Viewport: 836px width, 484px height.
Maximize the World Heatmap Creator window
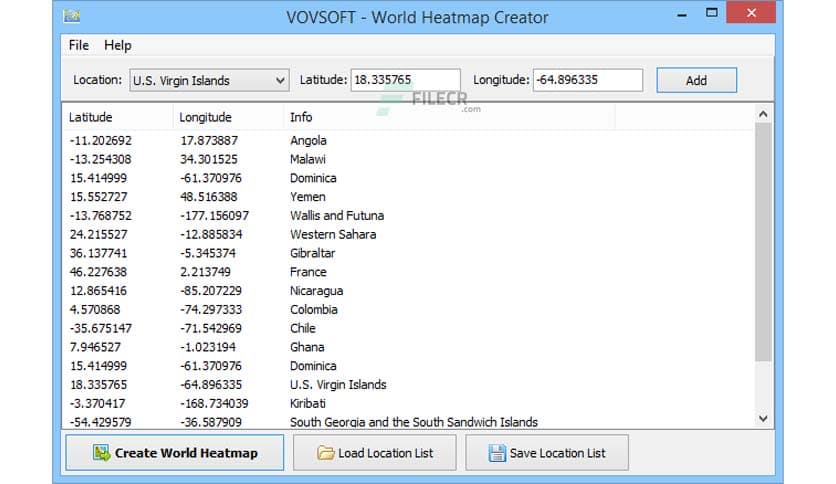coord(711,13)
